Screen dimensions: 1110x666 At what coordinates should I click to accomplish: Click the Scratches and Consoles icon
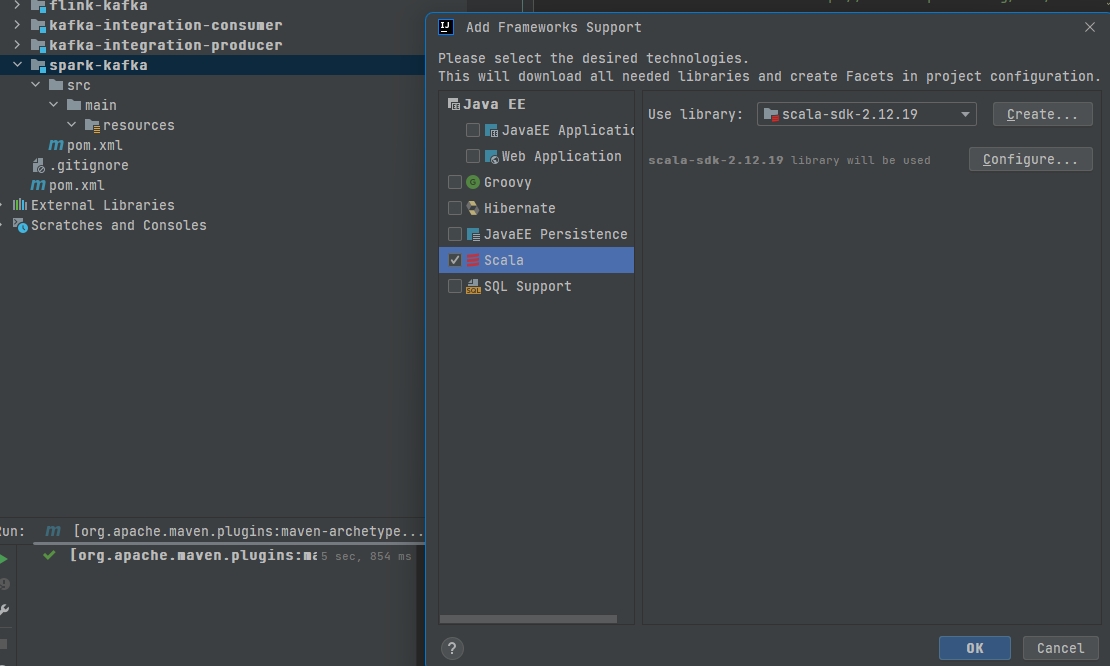[21, 225]
